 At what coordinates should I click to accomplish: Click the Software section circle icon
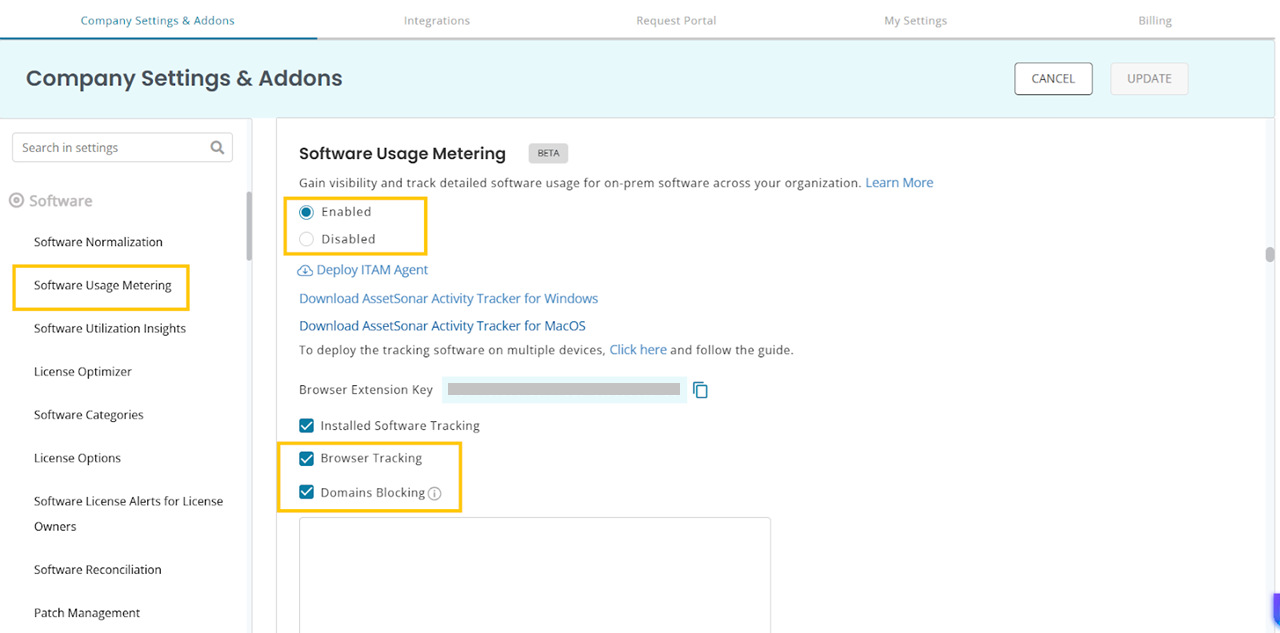pyautogui.click(x=16, y=201)
